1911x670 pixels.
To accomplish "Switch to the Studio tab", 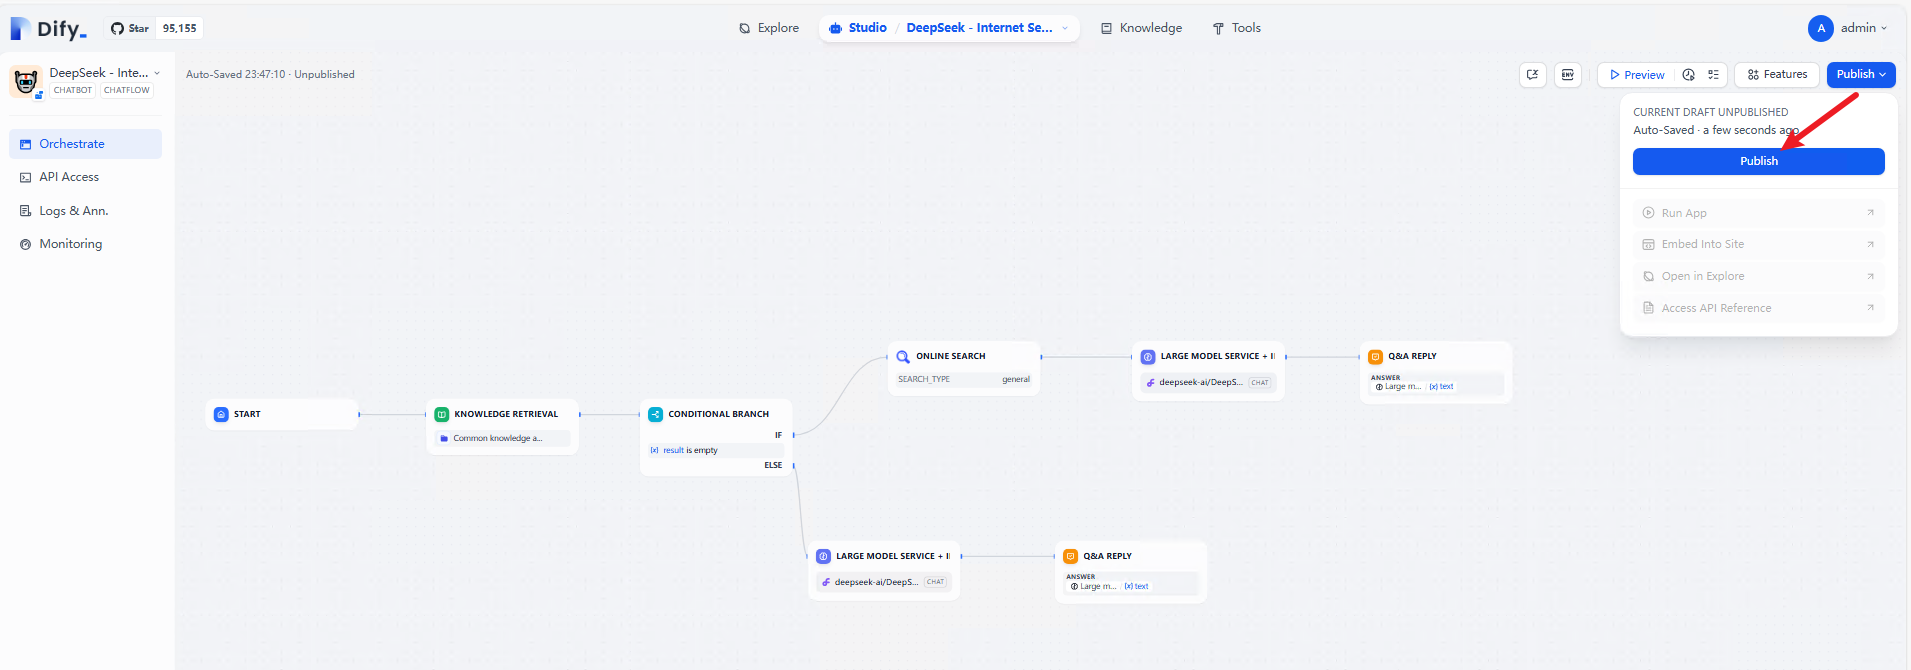I will coord(858,28).
